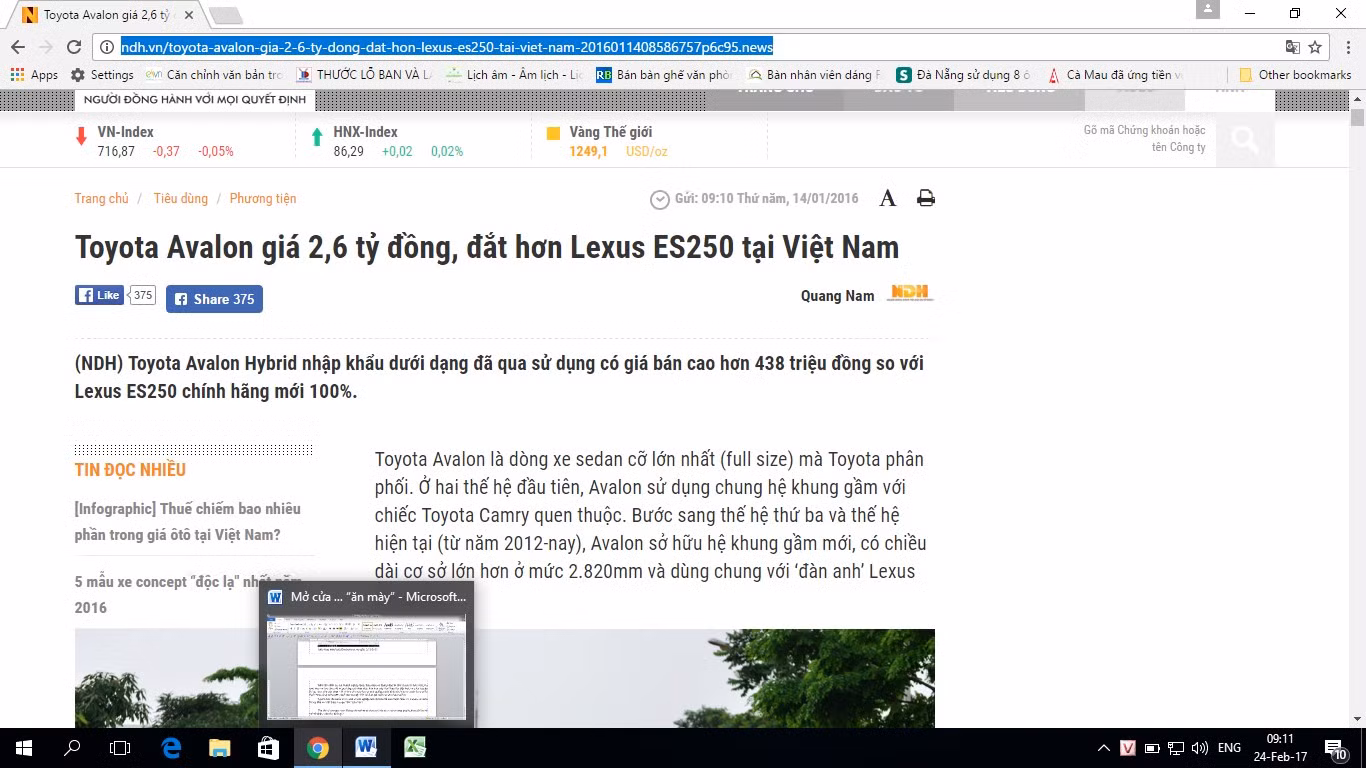Click the Word window preview thumbnail
Image resolution: width=1366 pixels, height=768 pixels.
[x=366, y=666]
